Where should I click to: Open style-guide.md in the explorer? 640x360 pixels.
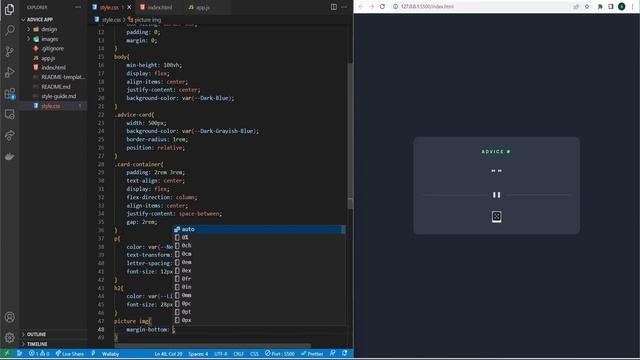pyautogui.click(x=58, y=96)
